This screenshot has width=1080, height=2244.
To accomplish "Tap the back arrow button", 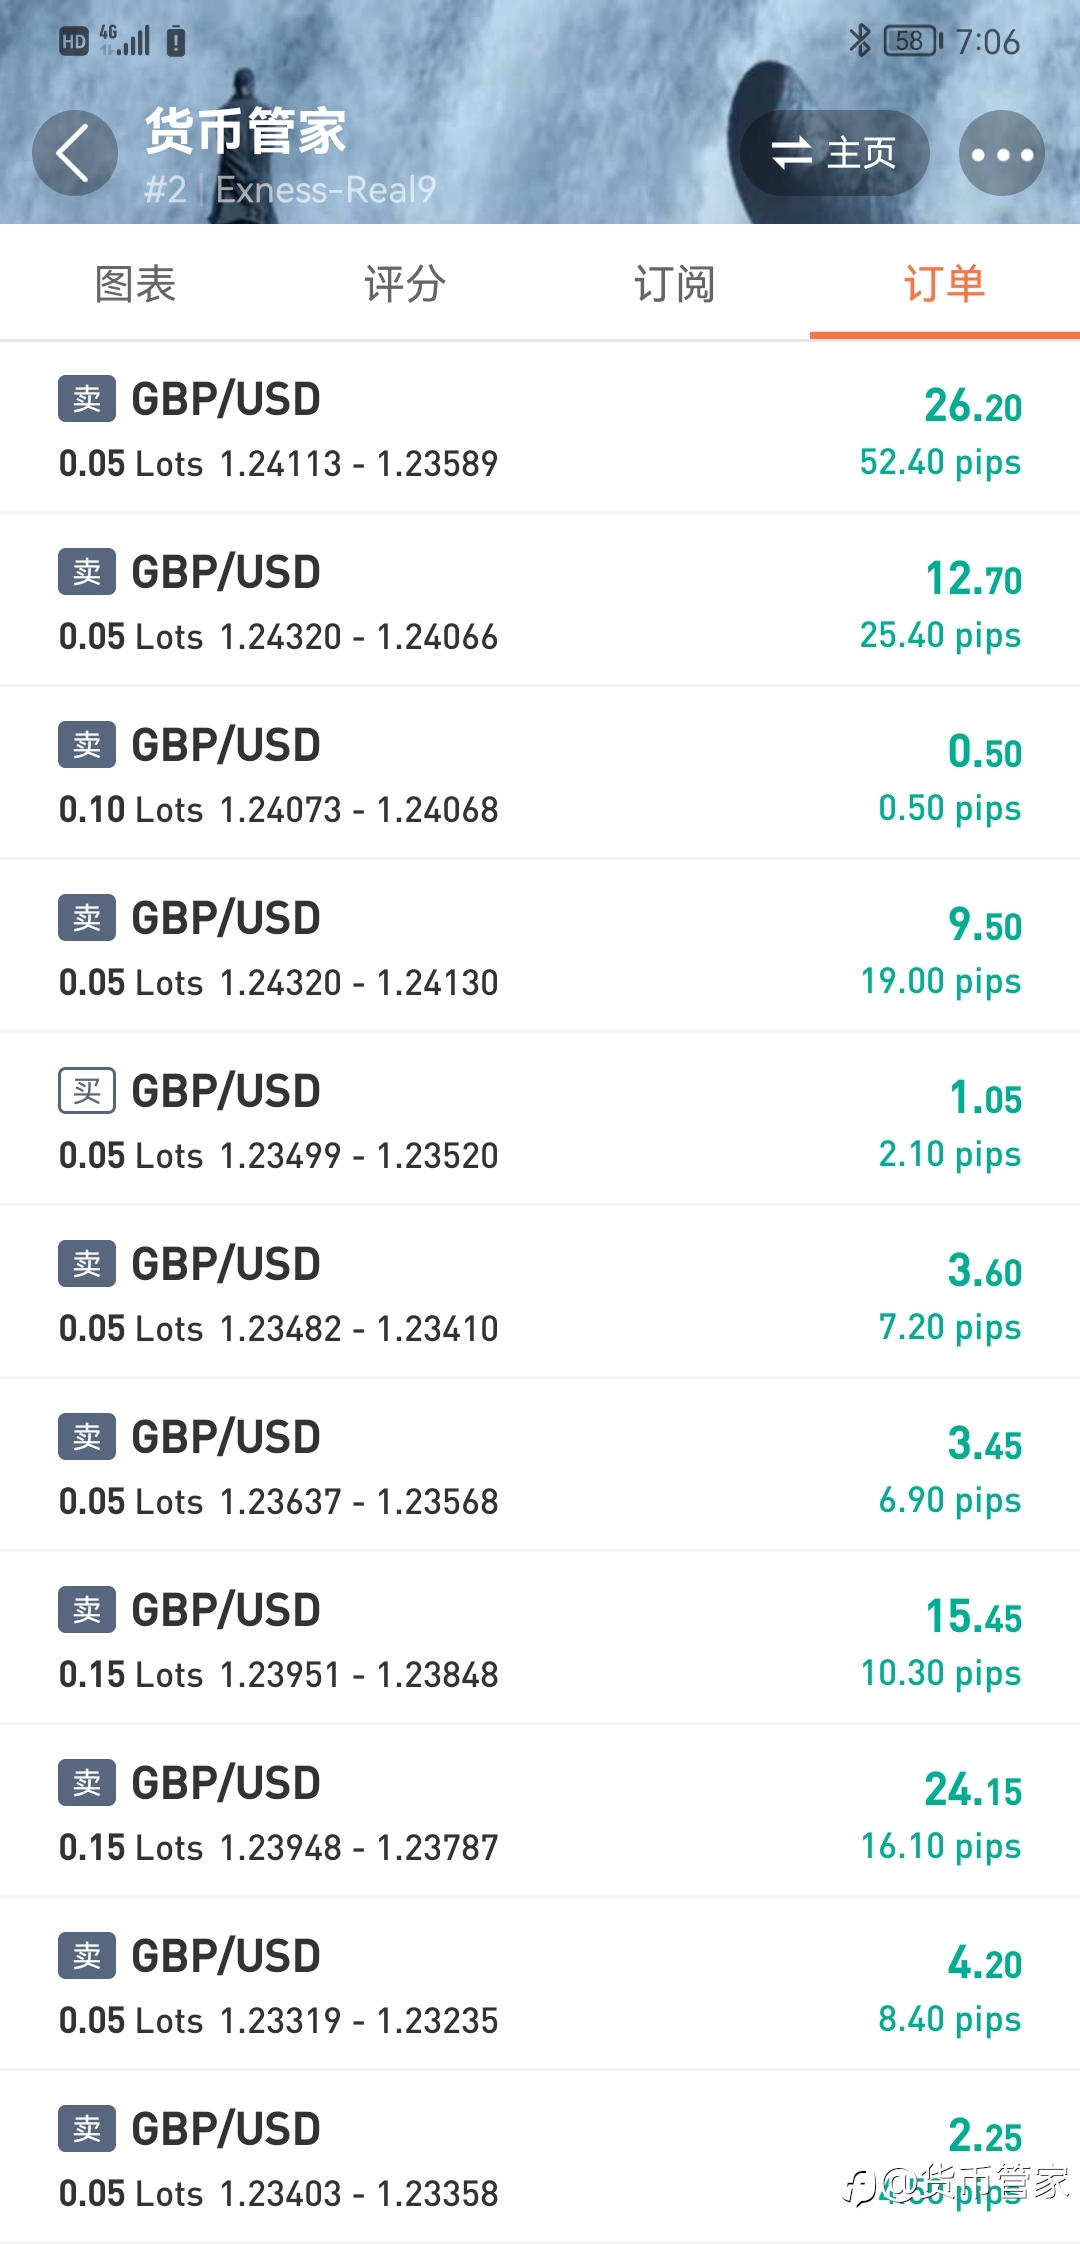I will pos(74,154).
